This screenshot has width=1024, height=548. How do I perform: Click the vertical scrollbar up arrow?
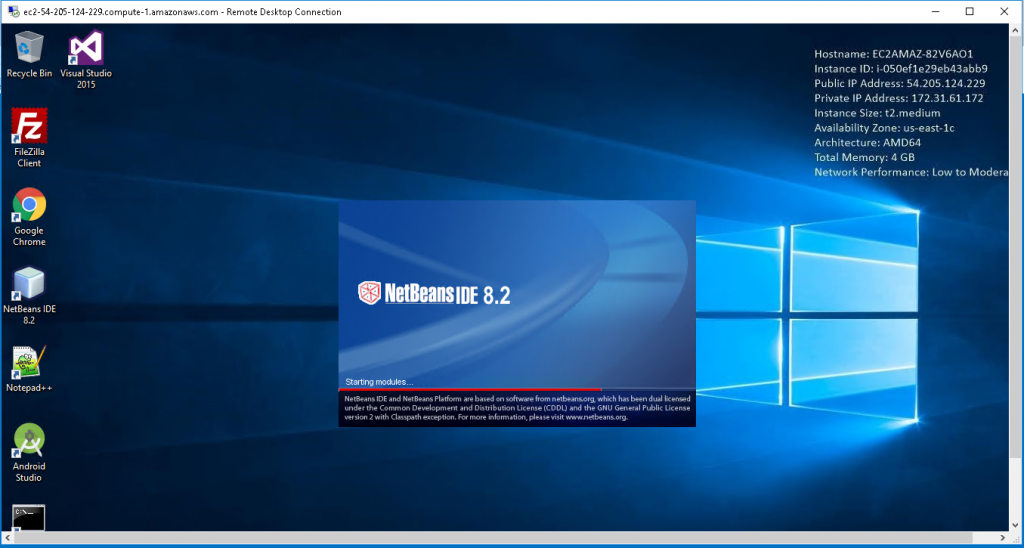pyautogui.click(x=1017, y=31)
